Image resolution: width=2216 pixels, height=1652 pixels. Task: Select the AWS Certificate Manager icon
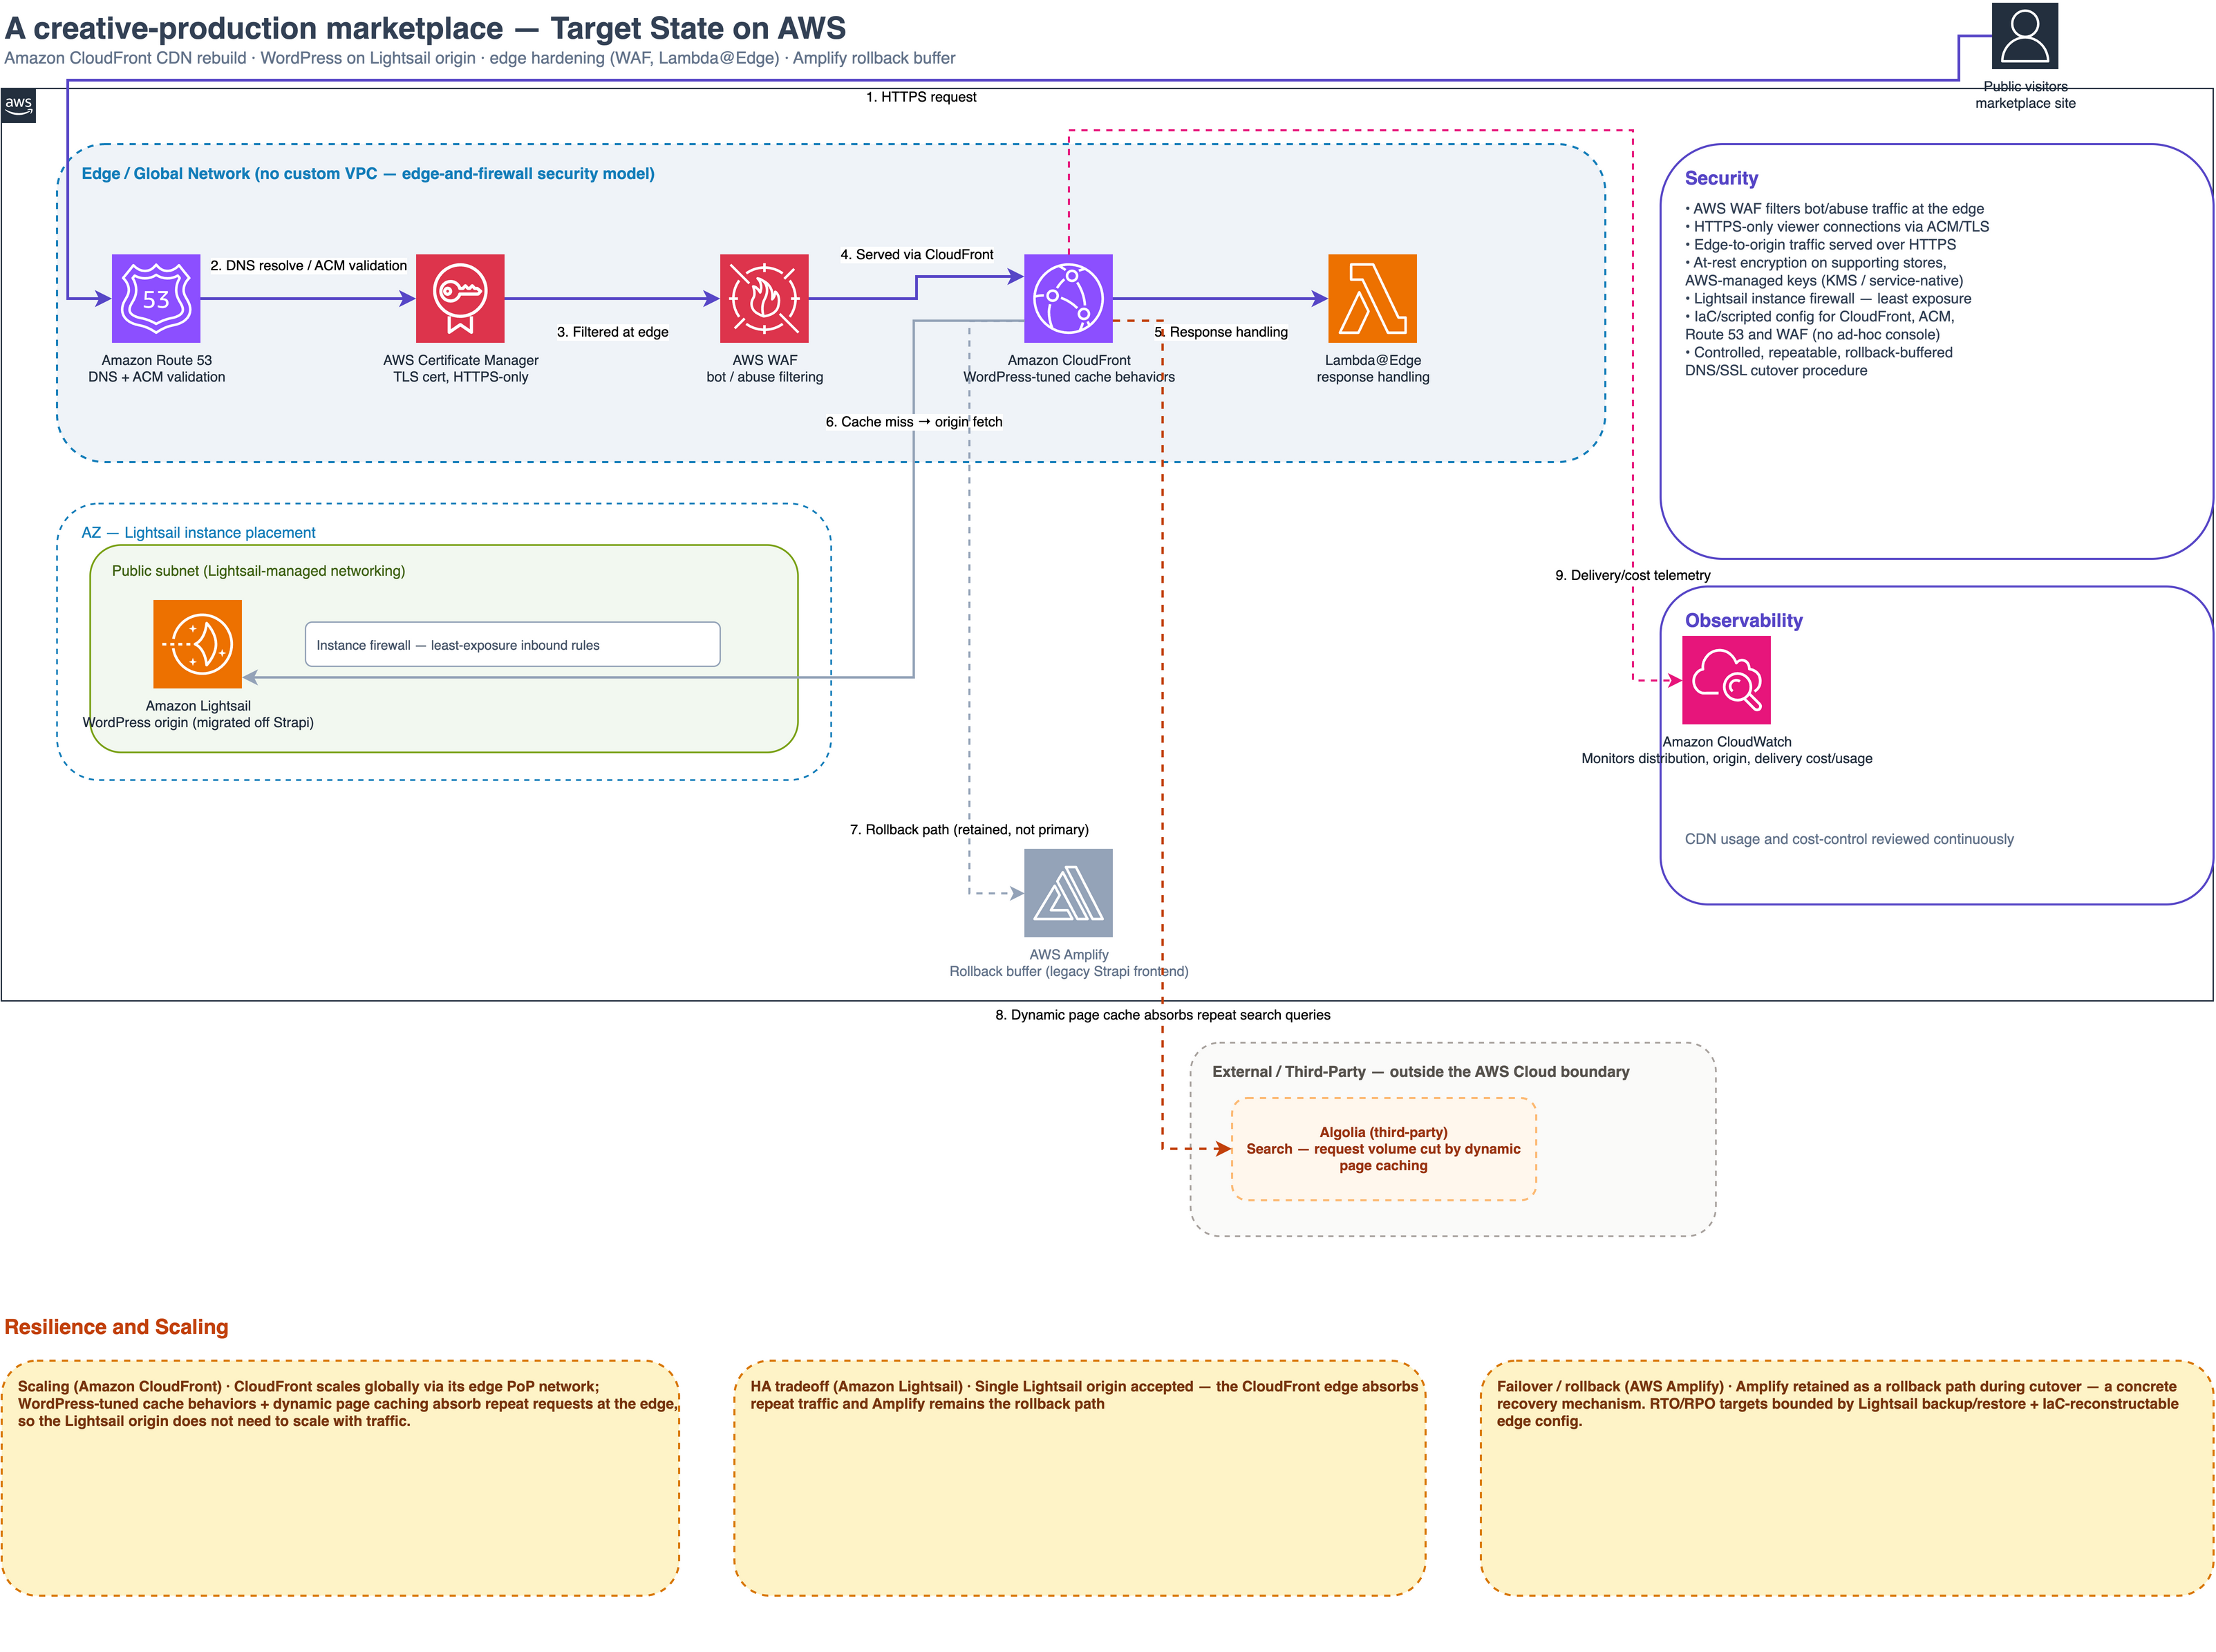click(460, 298)
